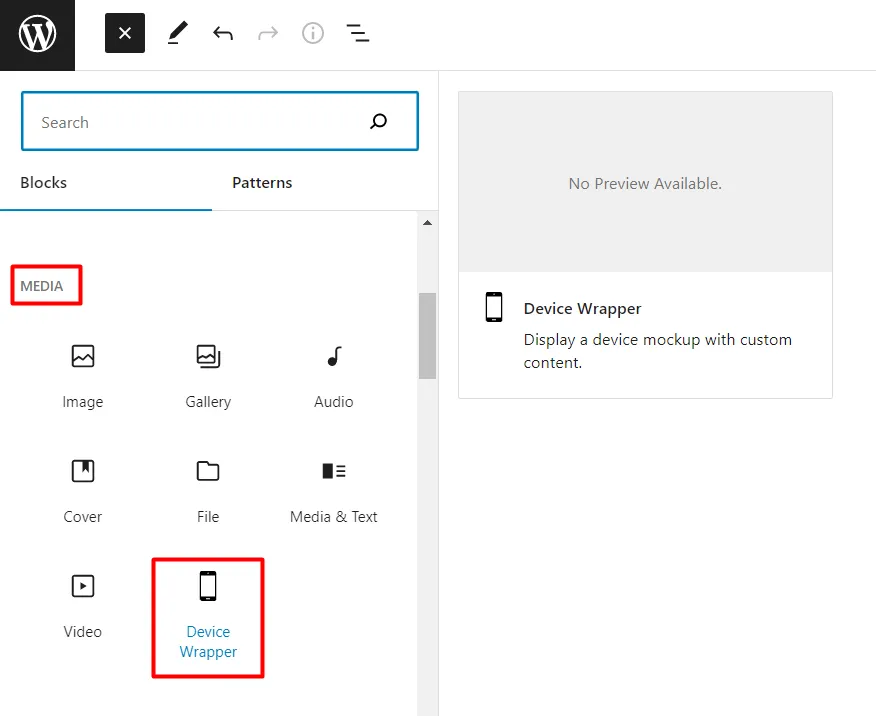Viewport: 876px width, 716px height.
Task: Click the Device Wrapper preview title
Action: [582, 308]
